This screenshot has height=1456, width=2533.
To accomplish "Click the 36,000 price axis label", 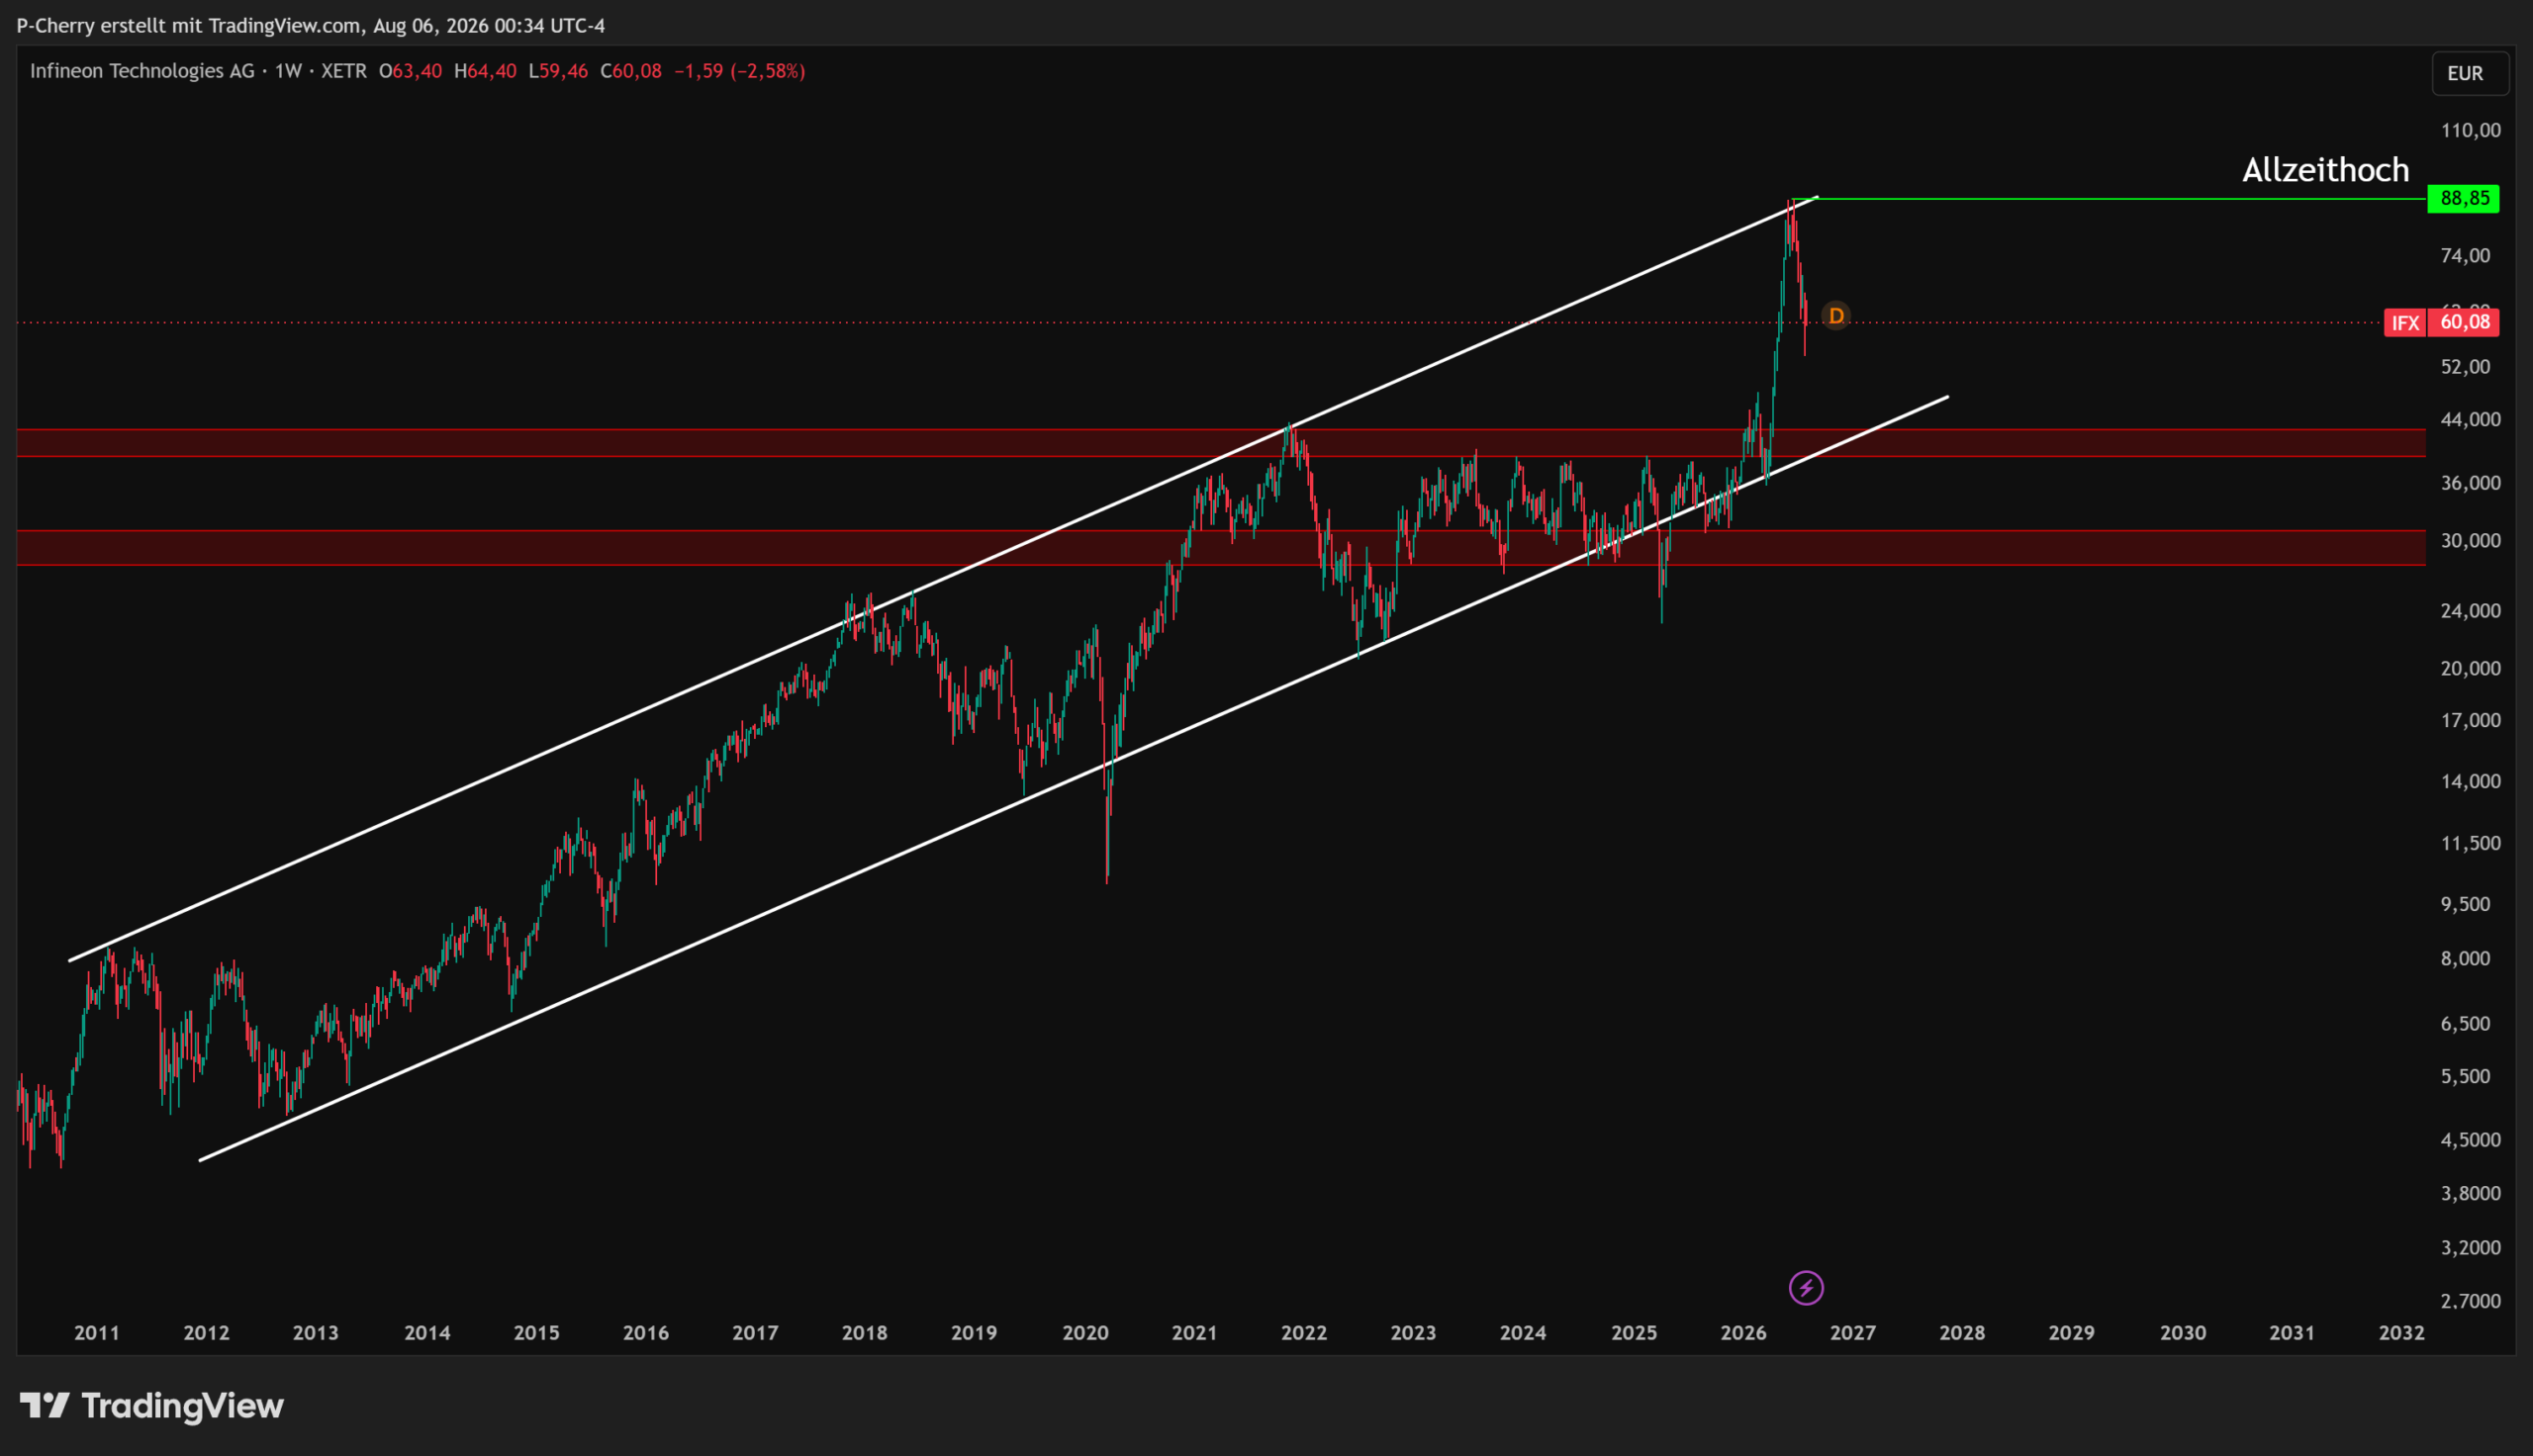I will tap(2470, 482).
